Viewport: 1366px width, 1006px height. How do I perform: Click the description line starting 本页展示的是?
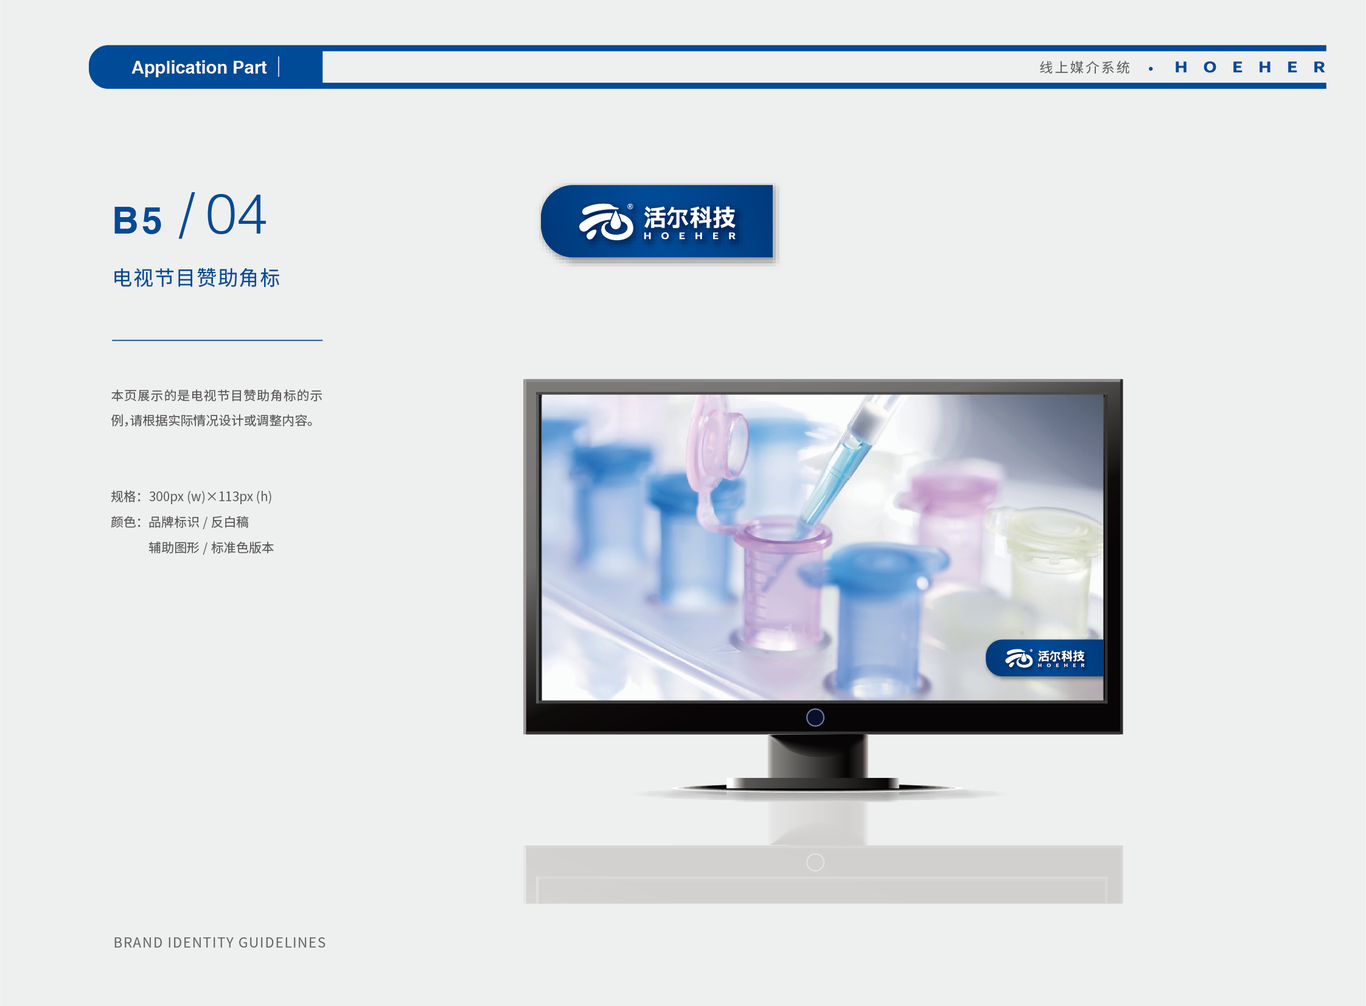click(216, 396)
